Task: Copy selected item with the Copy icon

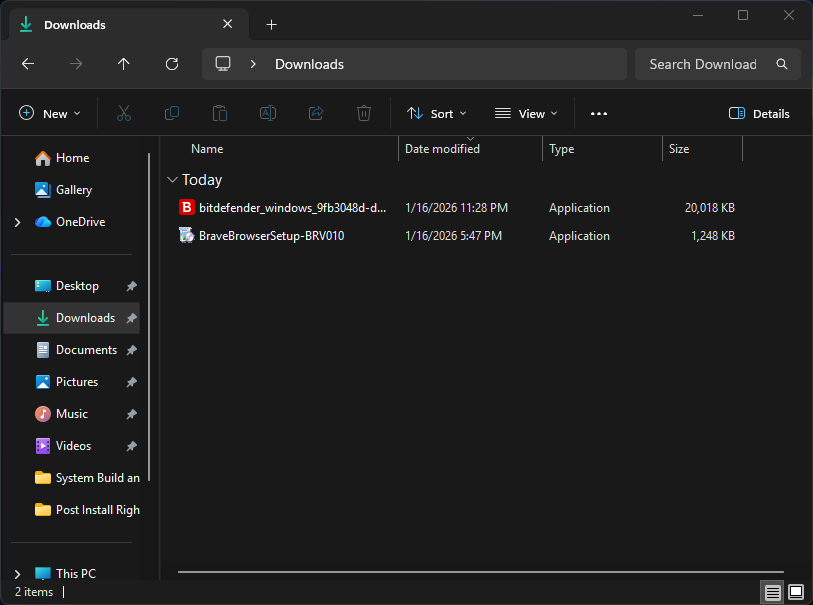Action: [171, 113]
